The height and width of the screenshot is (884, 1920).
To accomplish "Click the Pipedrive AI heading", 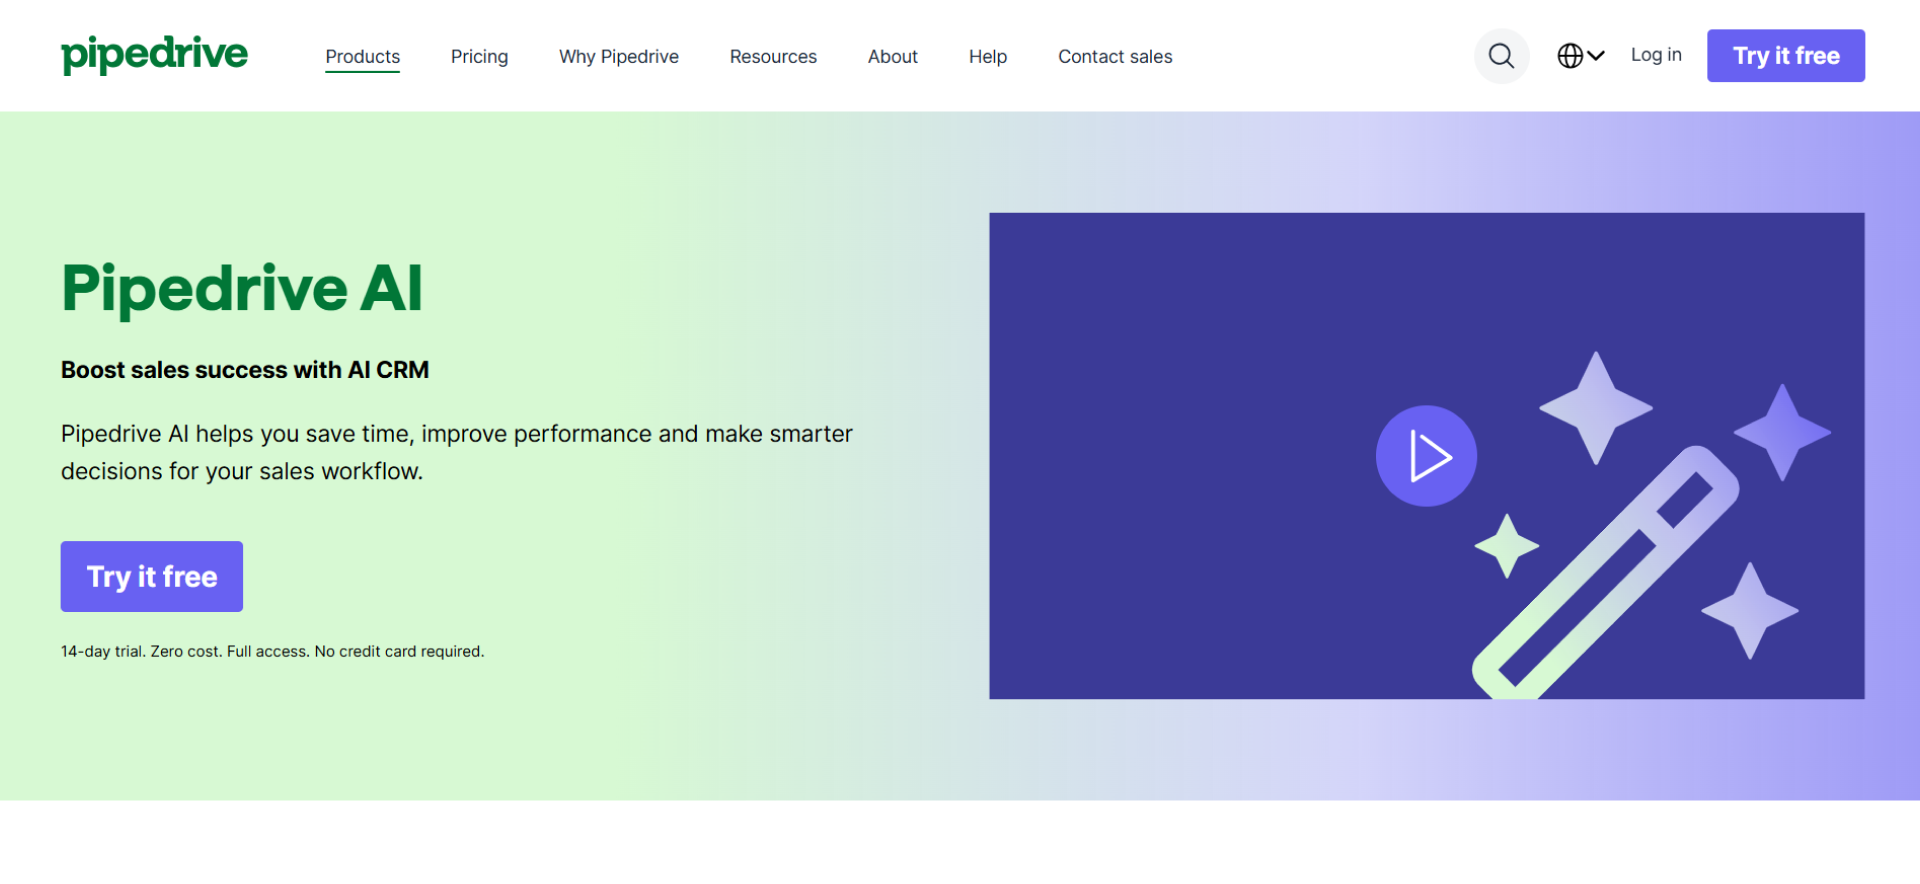I will pos(242,288).
